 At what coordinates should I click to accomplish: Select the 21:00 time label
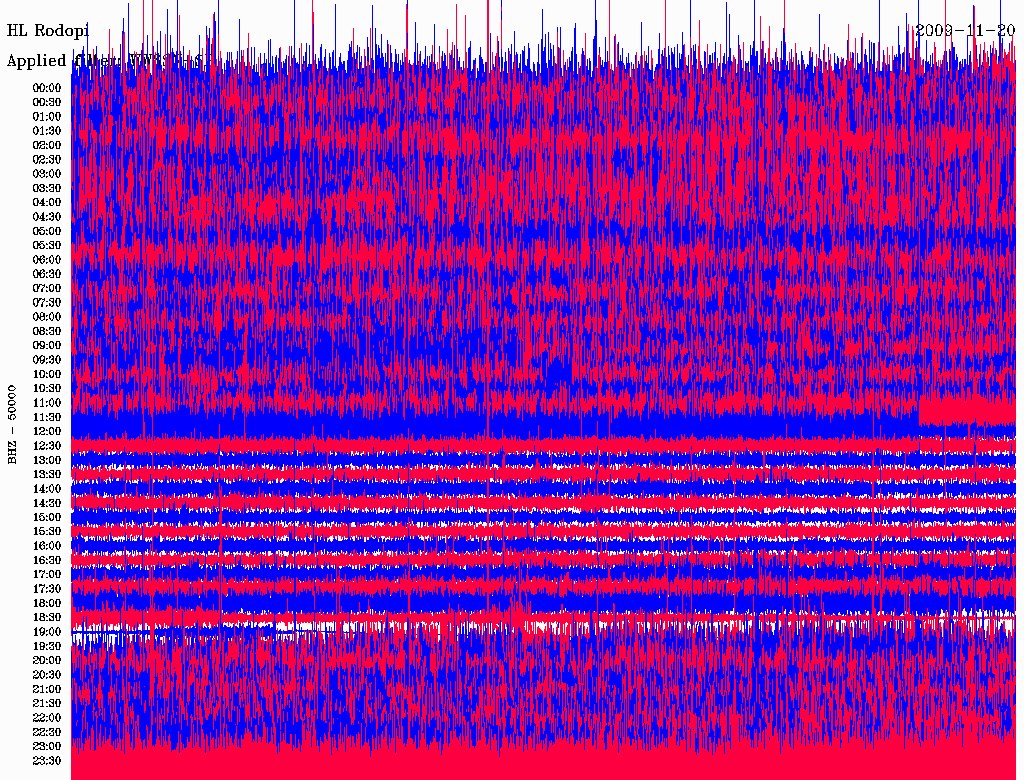tap(47, 689)
